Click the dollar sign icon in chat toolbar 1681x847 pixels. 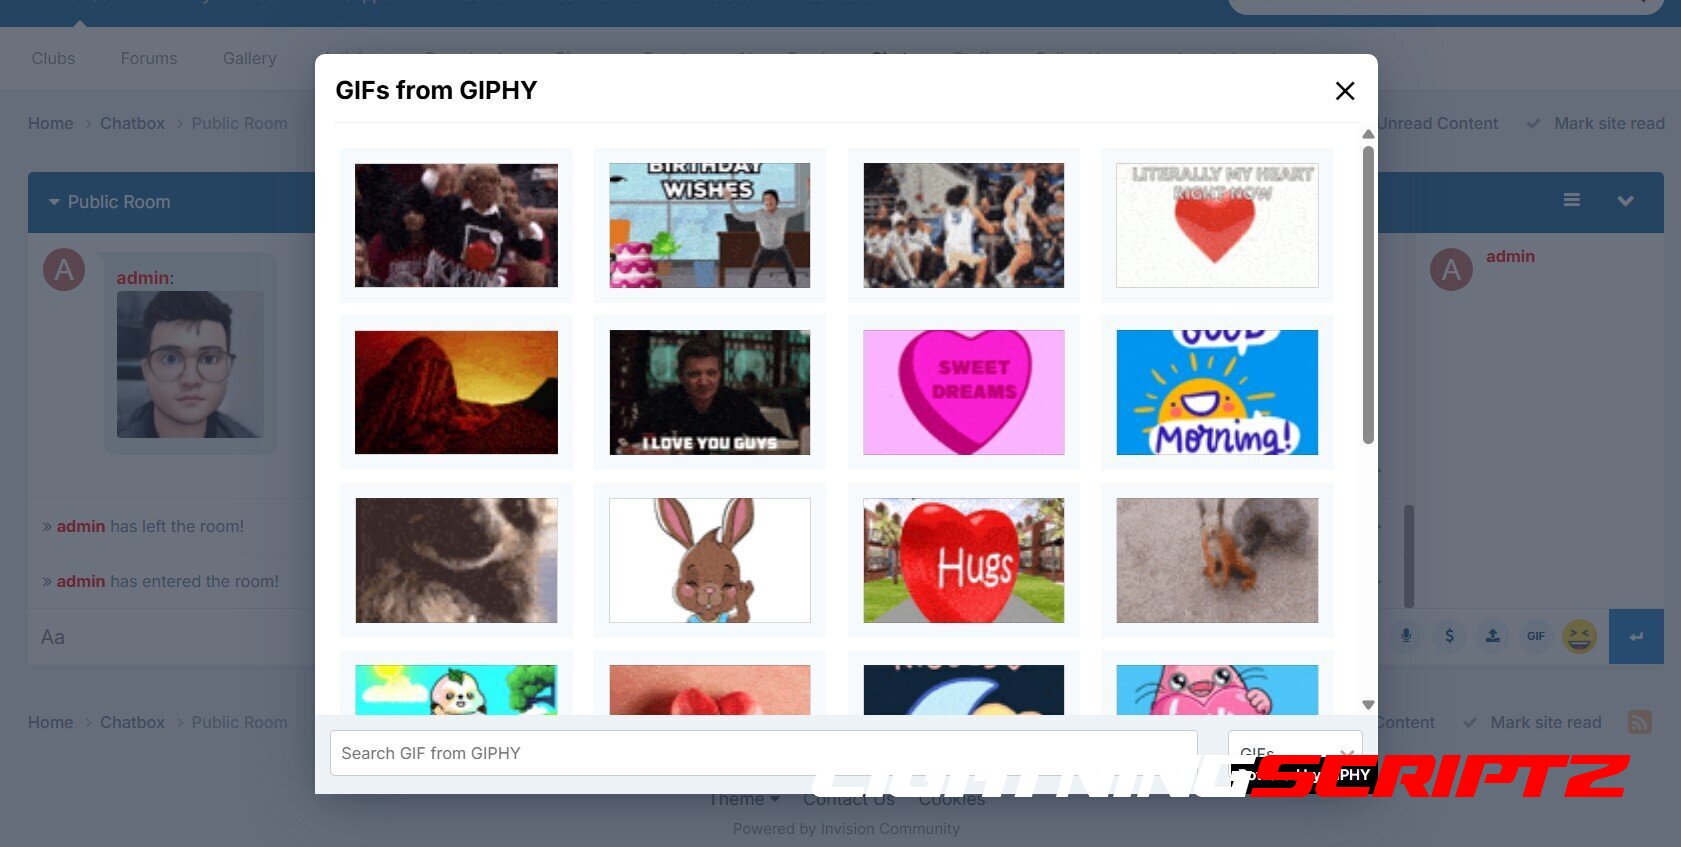(1449, 636)
